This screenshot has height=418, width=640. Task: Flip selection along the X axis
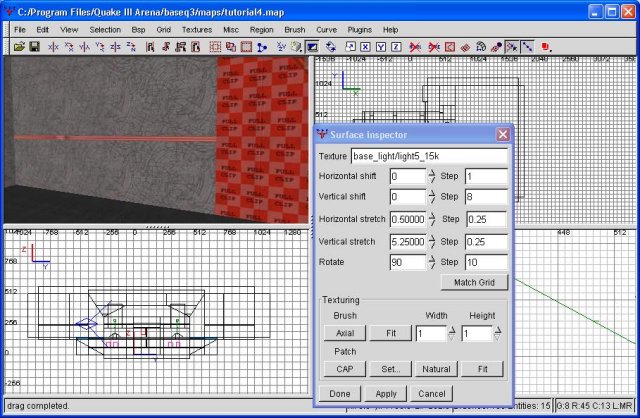point(53,47)
